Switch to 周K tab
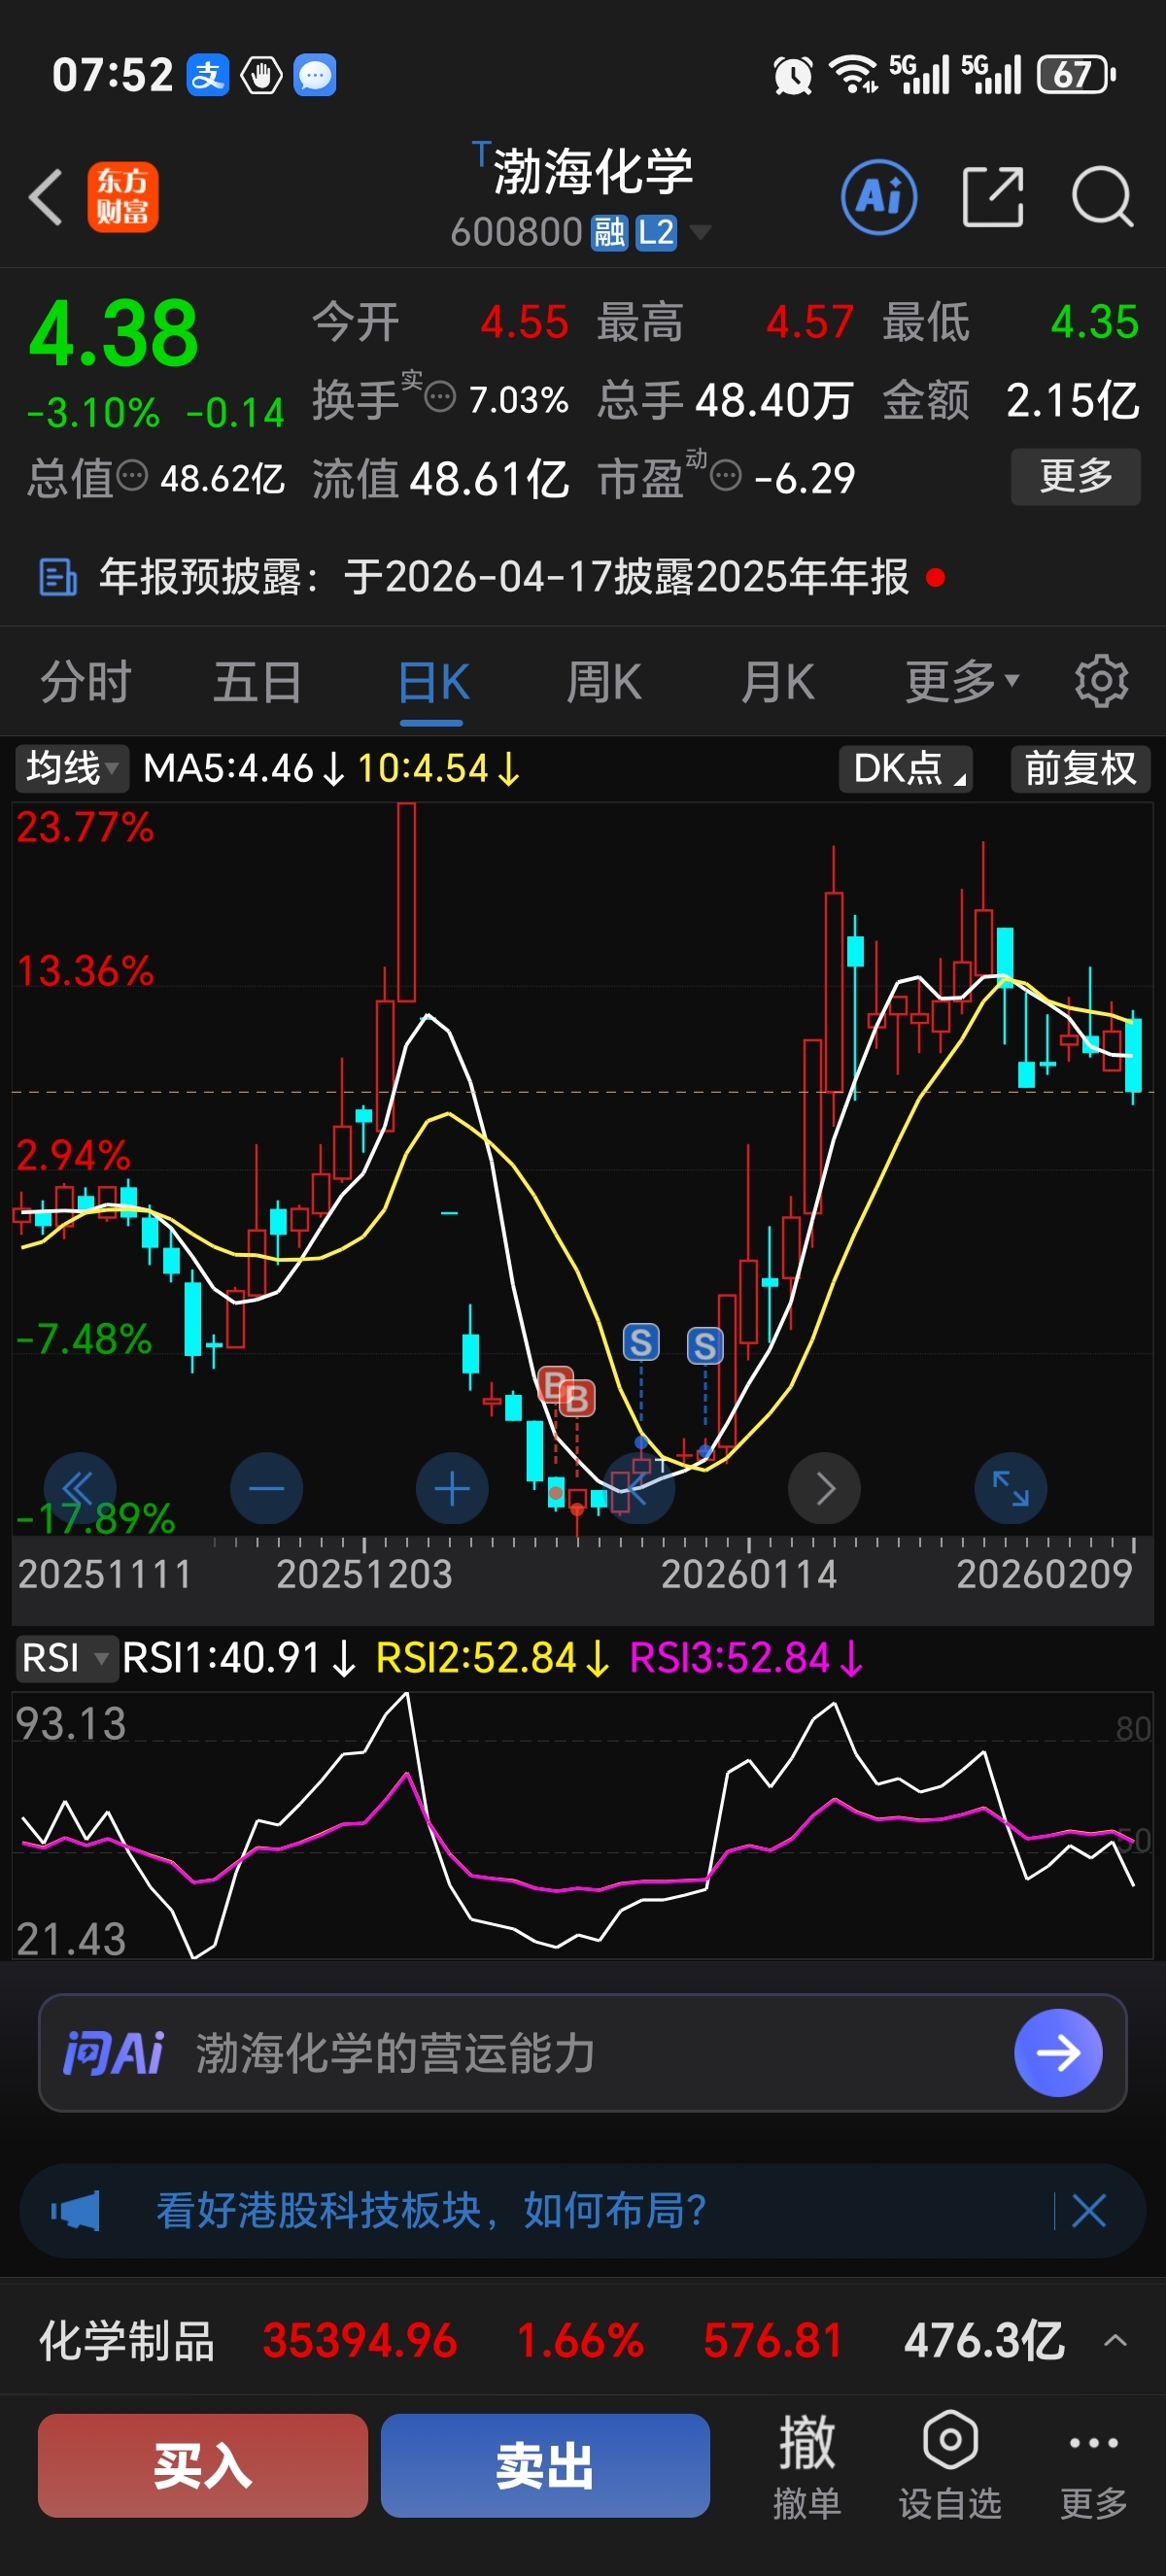 [604, 681]
